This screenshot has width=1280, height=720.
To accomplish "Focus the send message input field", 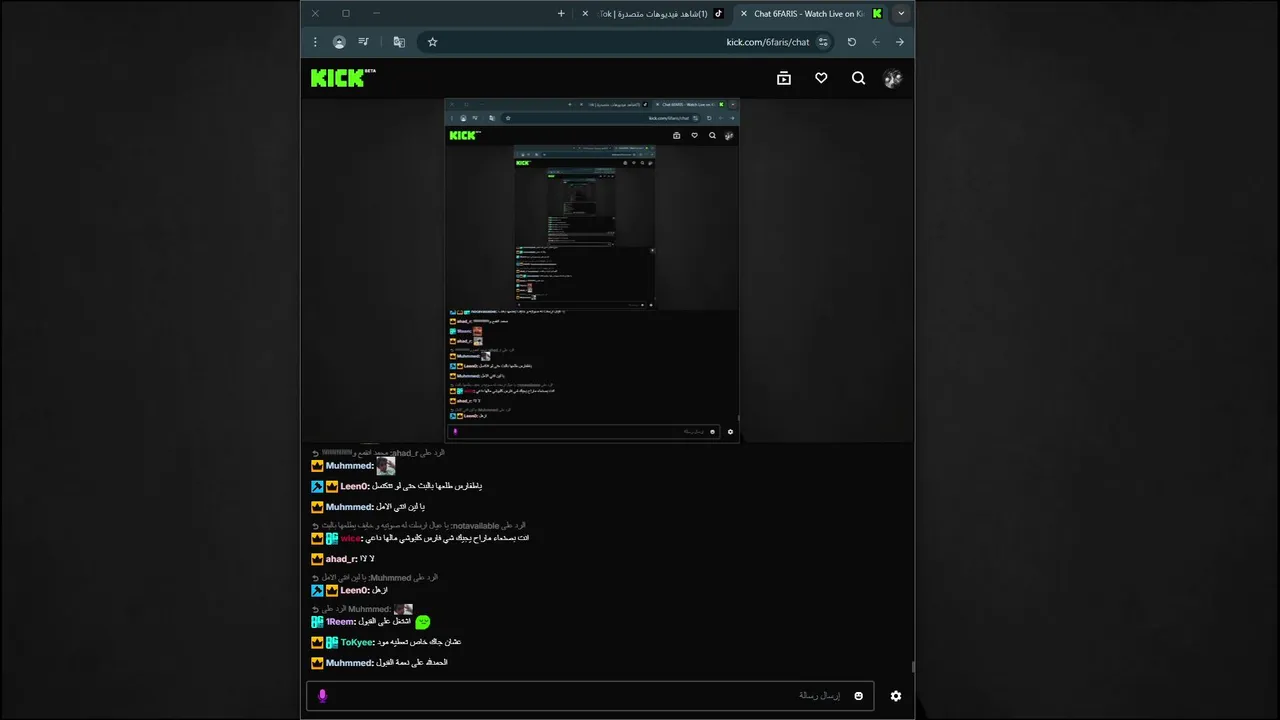I will click(x=590, y=696).
